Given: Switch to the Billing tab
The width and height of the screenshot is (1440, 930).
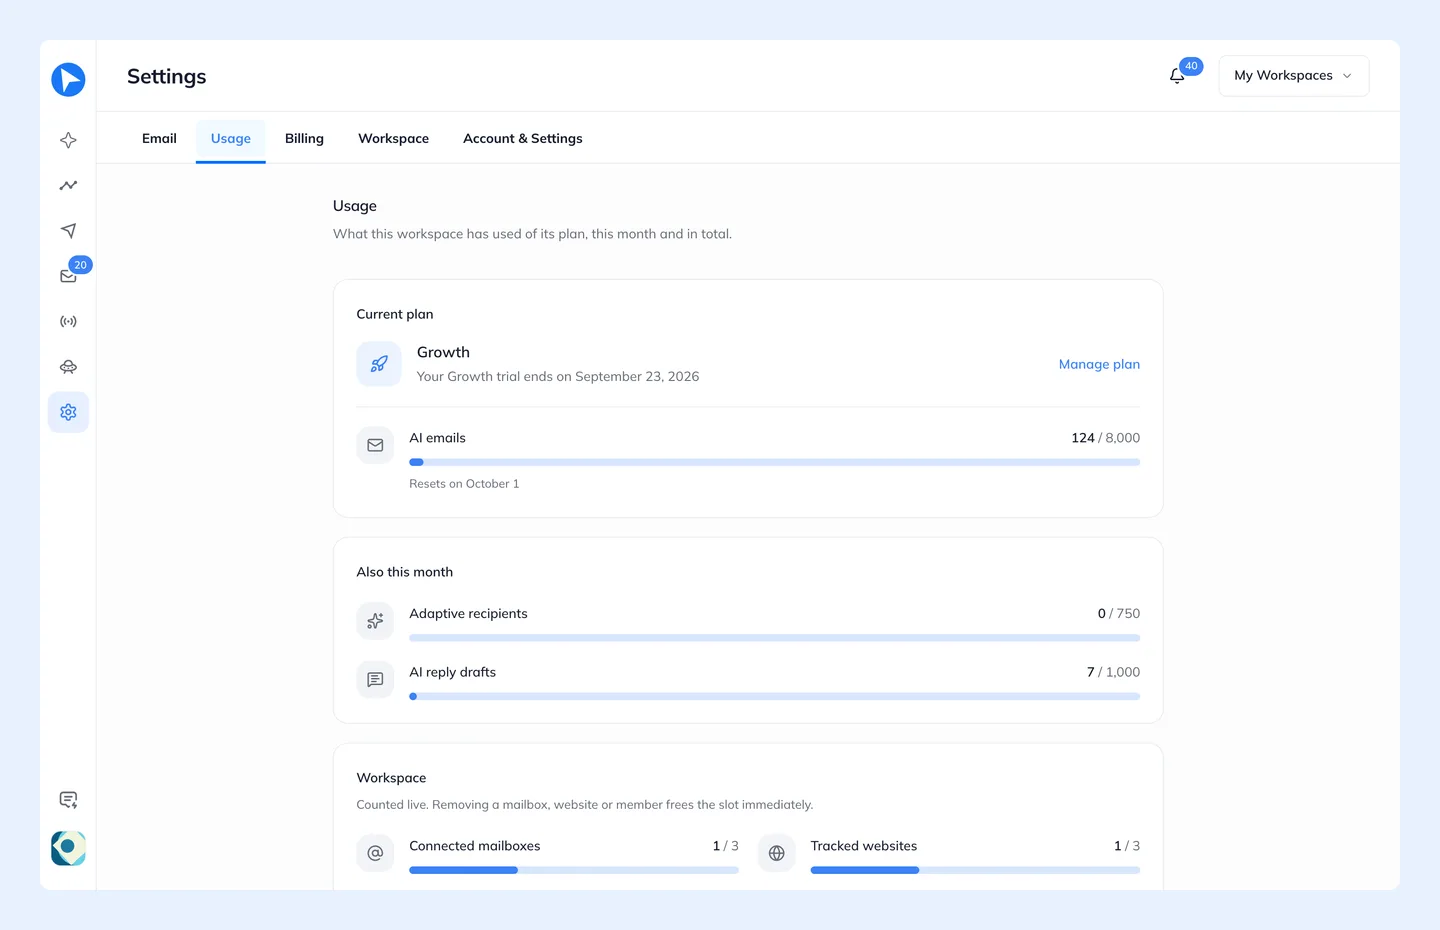Looking at the screenshot, I should 304,139.
